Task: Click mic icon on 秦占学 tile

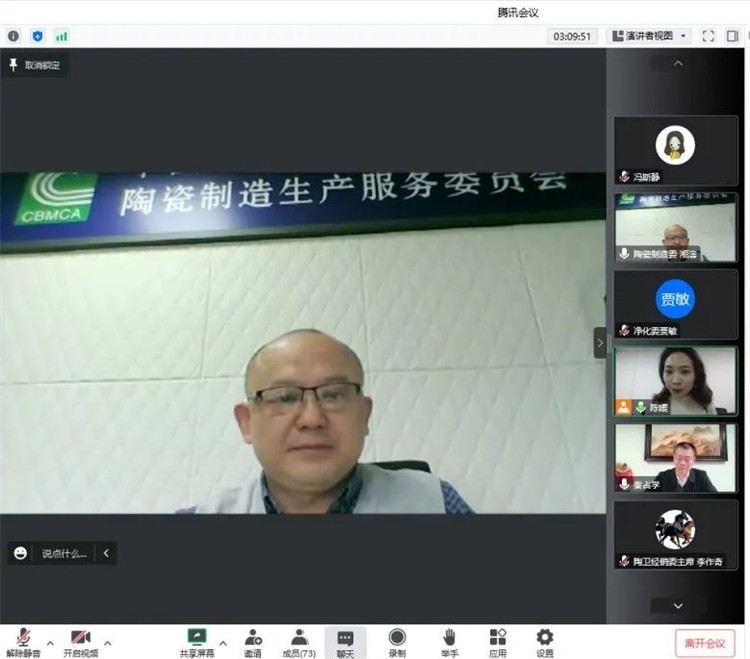Action: 624,484
